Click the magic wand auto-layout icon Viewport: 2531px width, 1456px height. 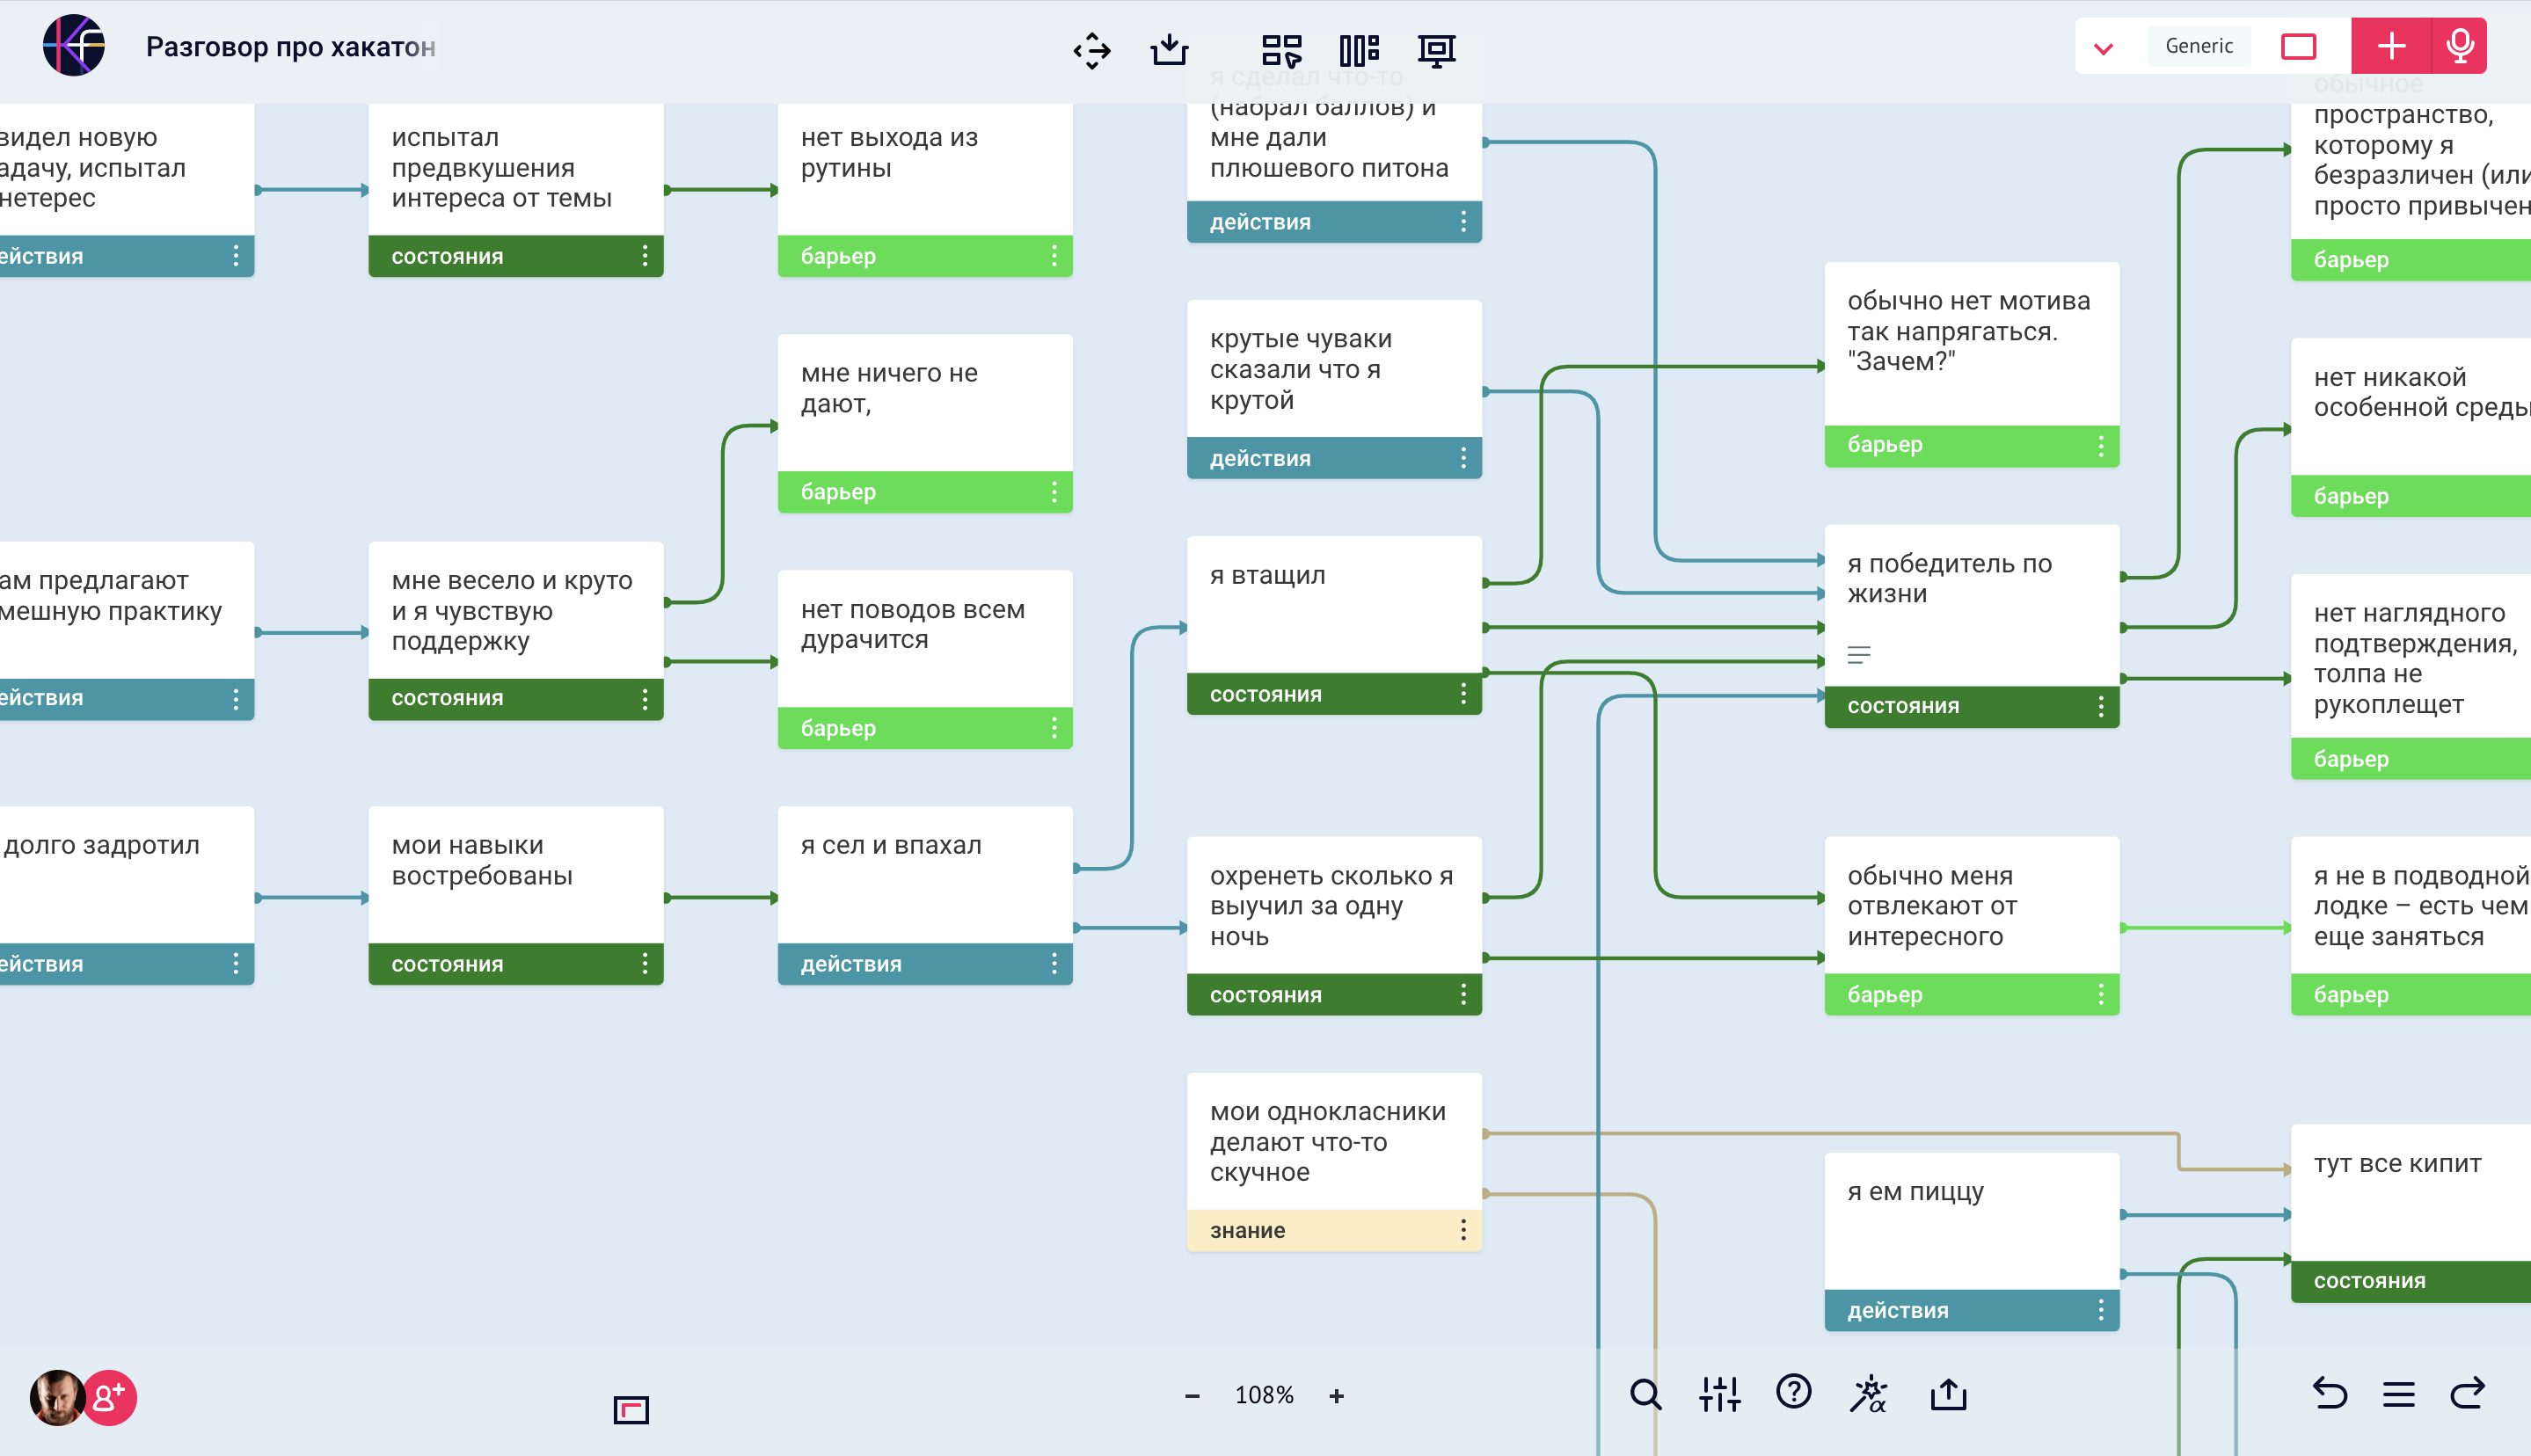tap(1868, 1394)
